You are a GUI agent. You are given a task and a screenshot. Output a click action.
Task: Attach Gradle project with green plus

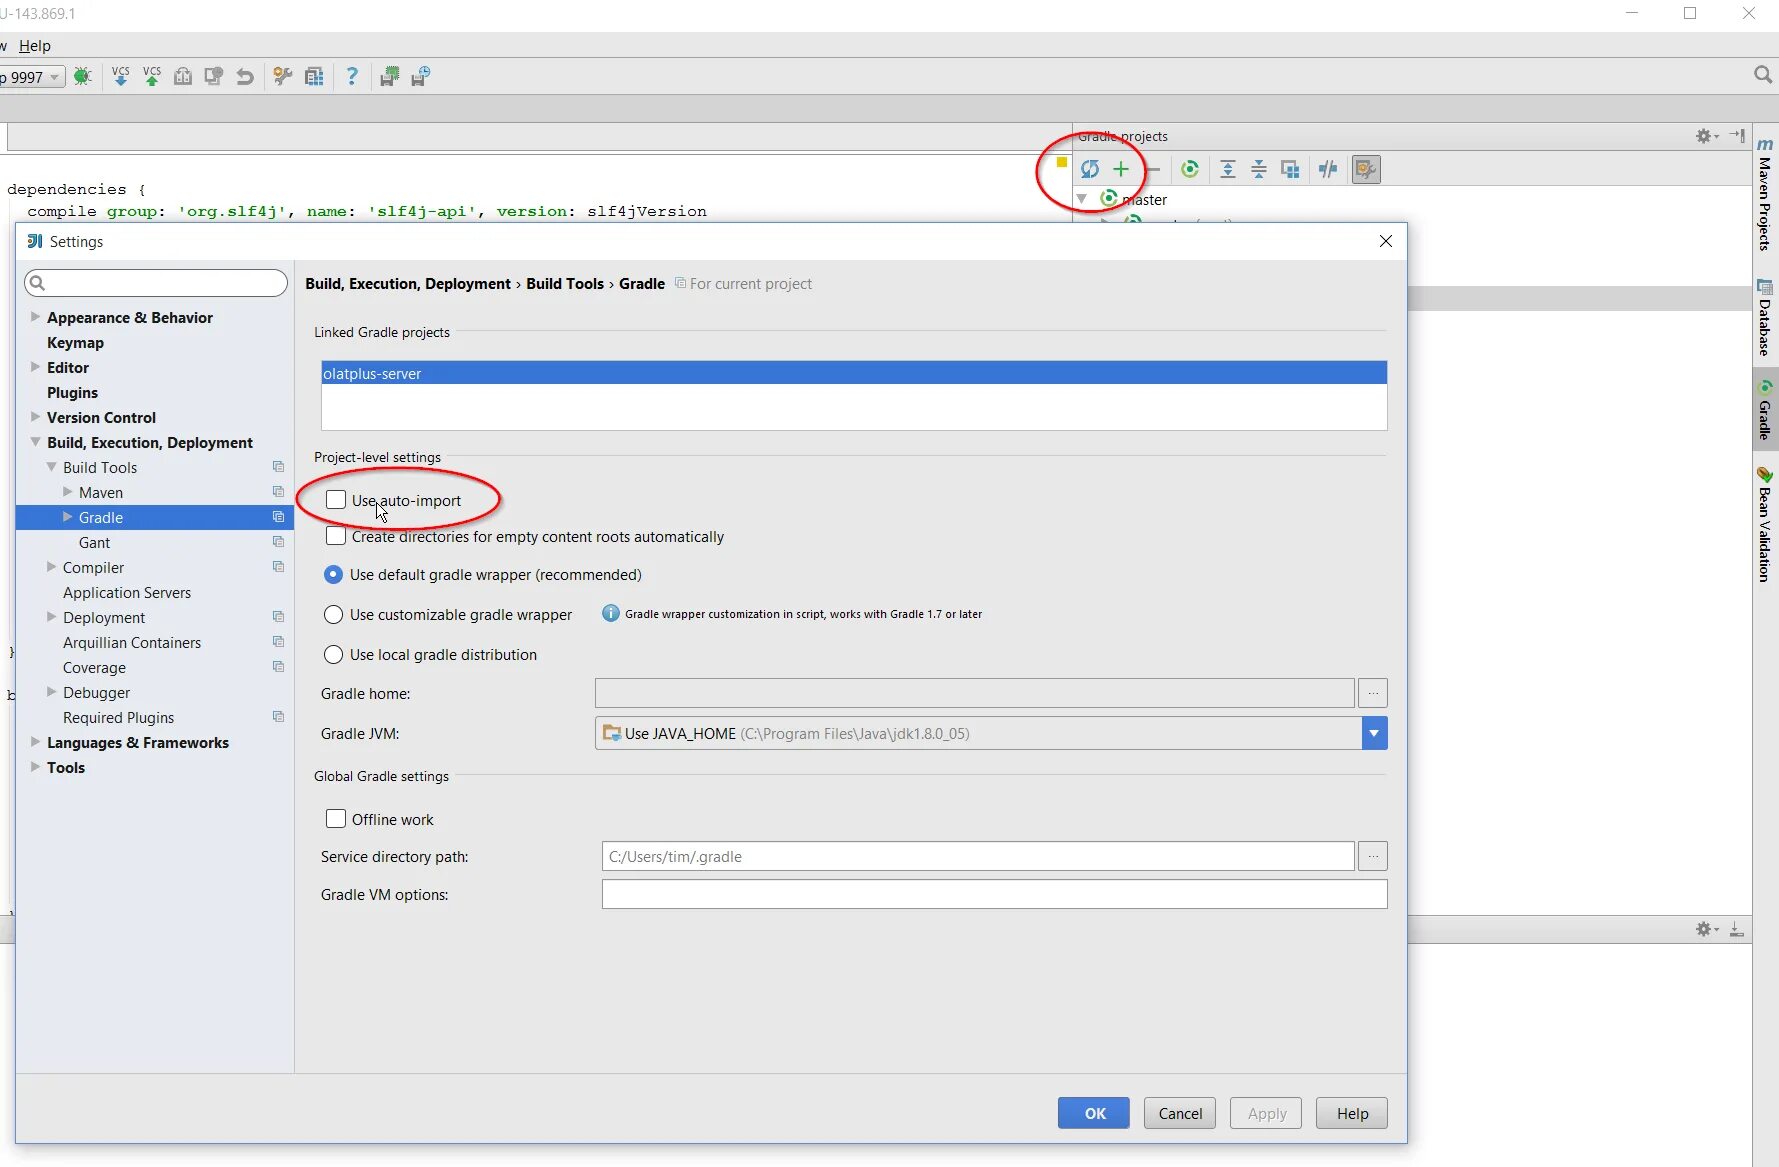click(1121, 169)
